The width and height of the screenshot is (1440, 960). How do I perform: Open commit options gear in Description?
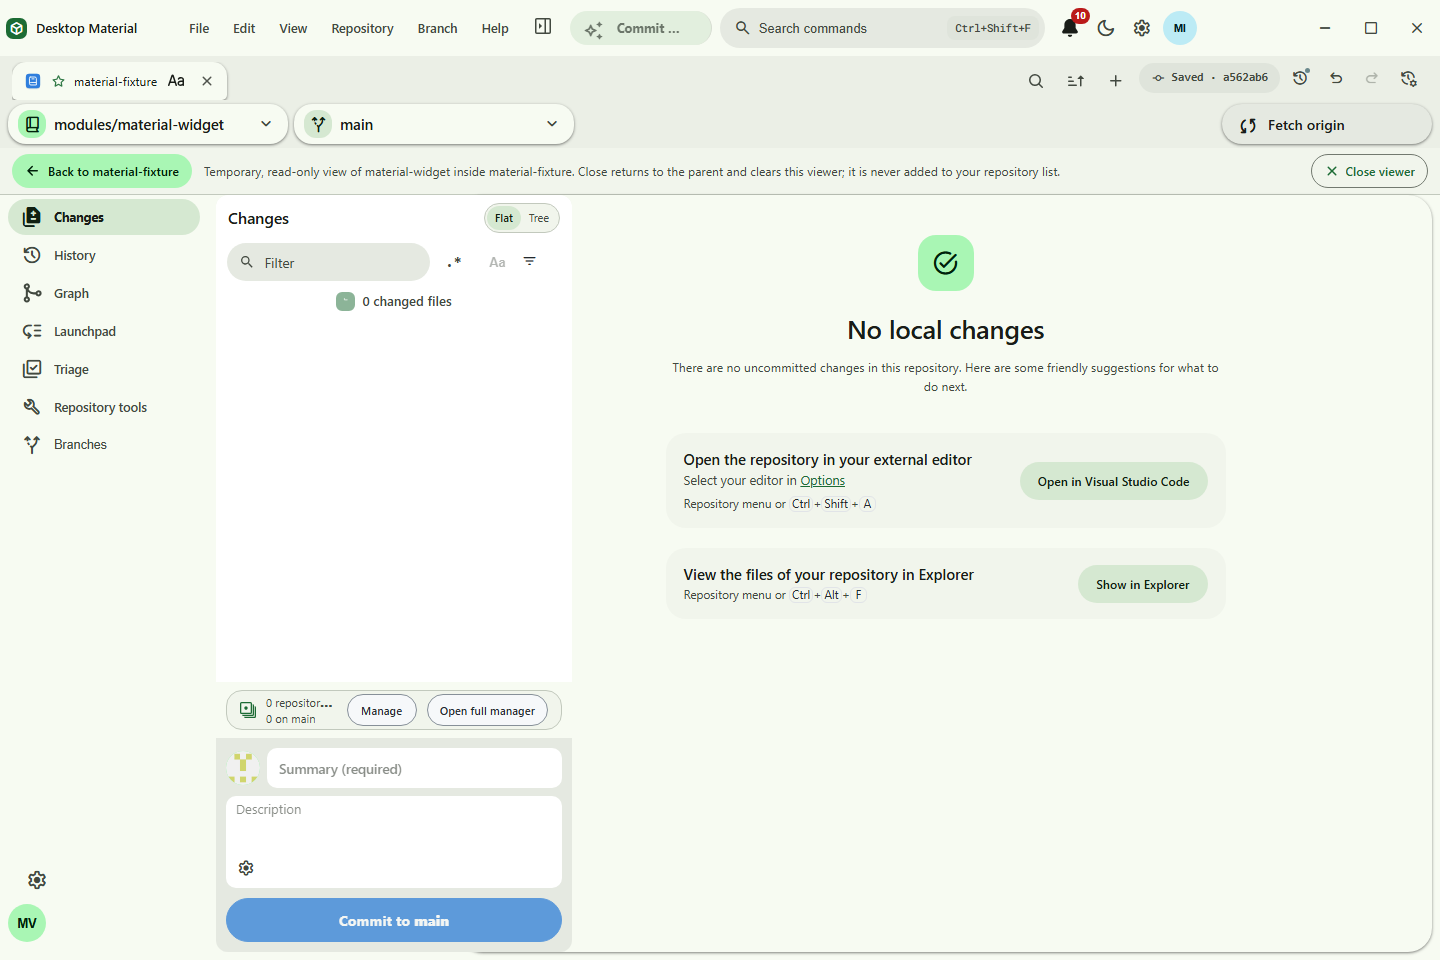(246, 867)
